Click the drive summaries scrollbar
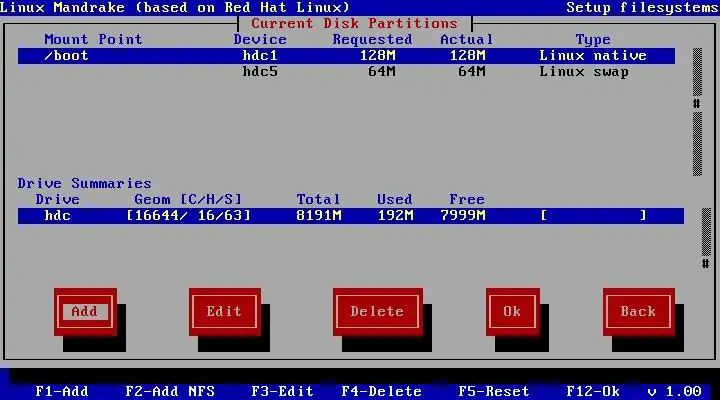The image size is (720, 400). point(706,238)
